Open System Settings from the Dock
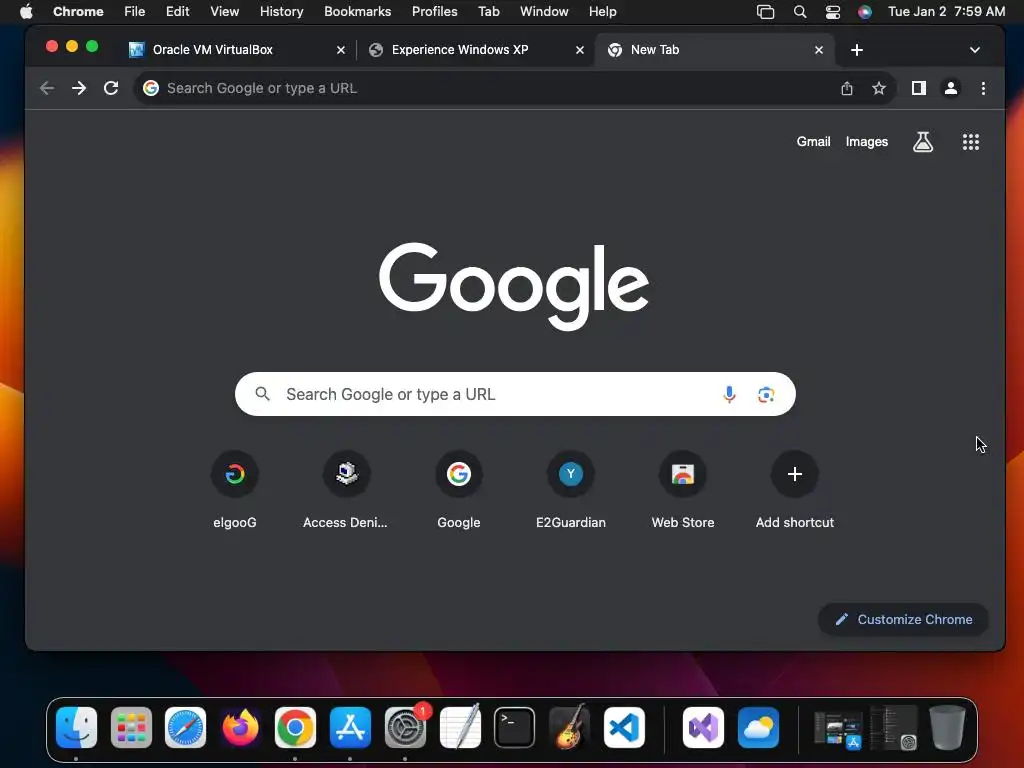The width and height of the screenshot is (1024, 768). click(405, 727)
